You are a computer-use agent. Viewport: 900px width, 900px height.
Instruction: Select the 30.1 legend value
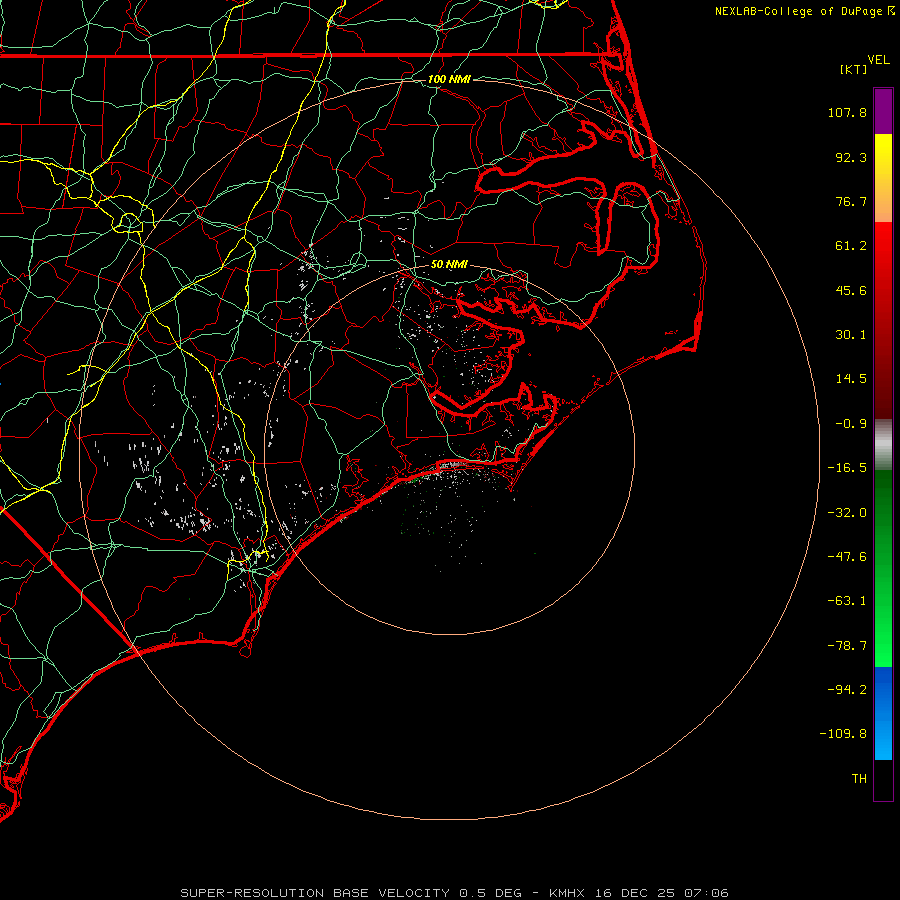click(851, 335)
